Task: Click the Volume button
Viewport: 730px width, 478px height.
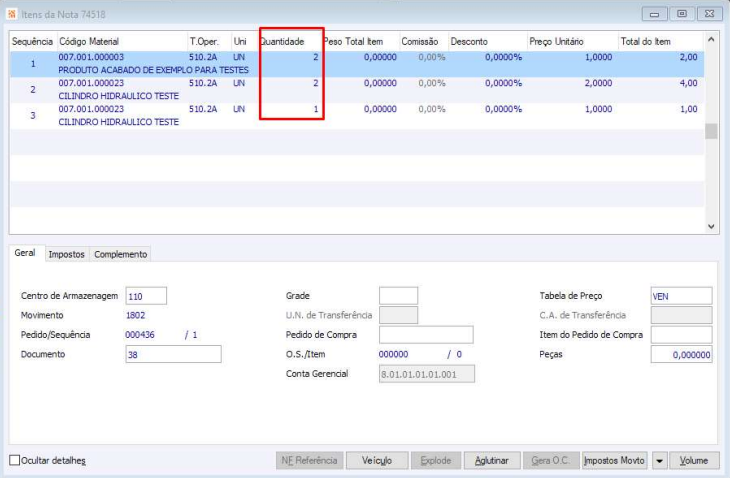Action: [694, 461]
